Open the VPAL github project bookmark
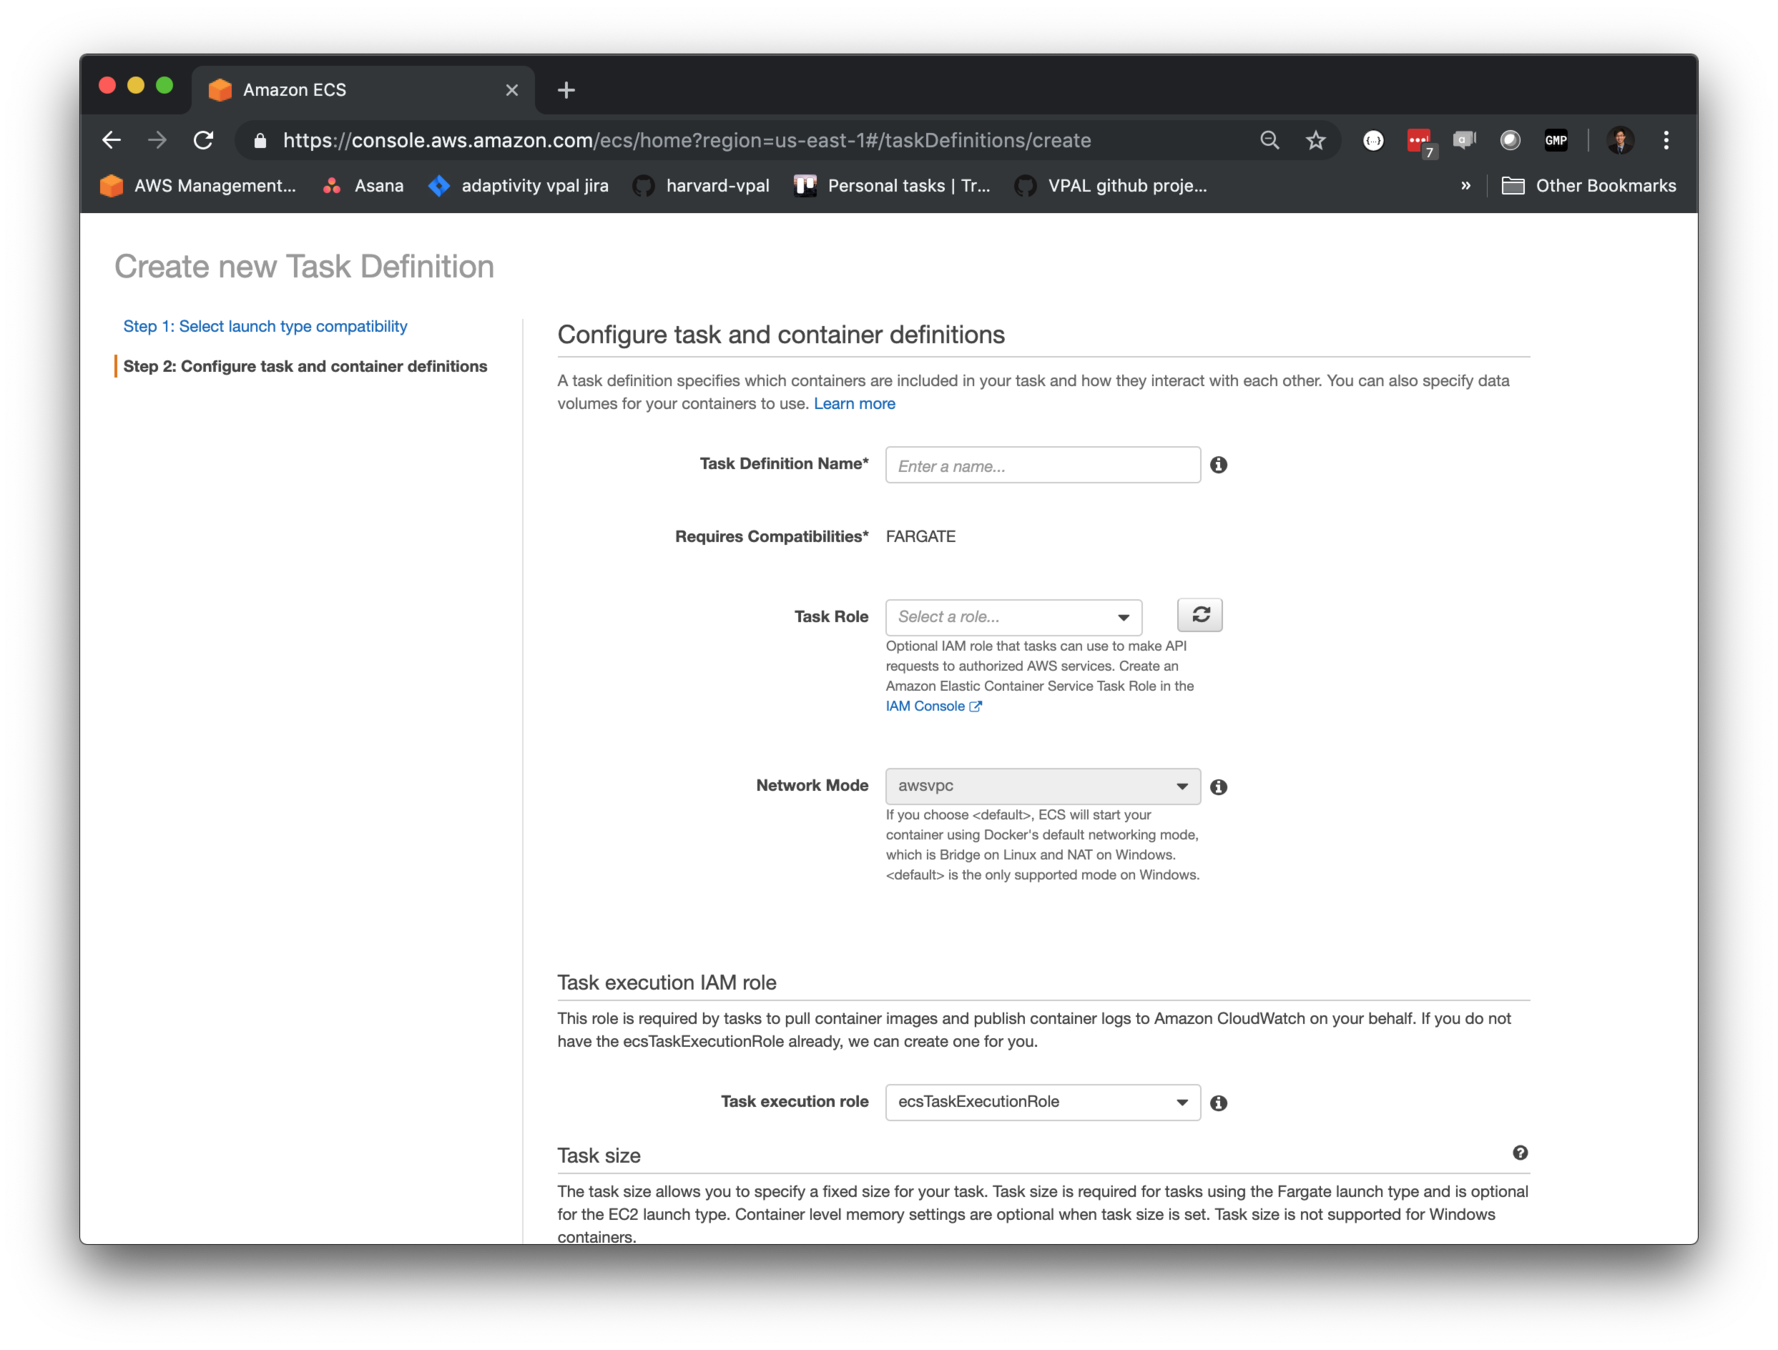The image size is (1778, 1350). point(1111,186)
